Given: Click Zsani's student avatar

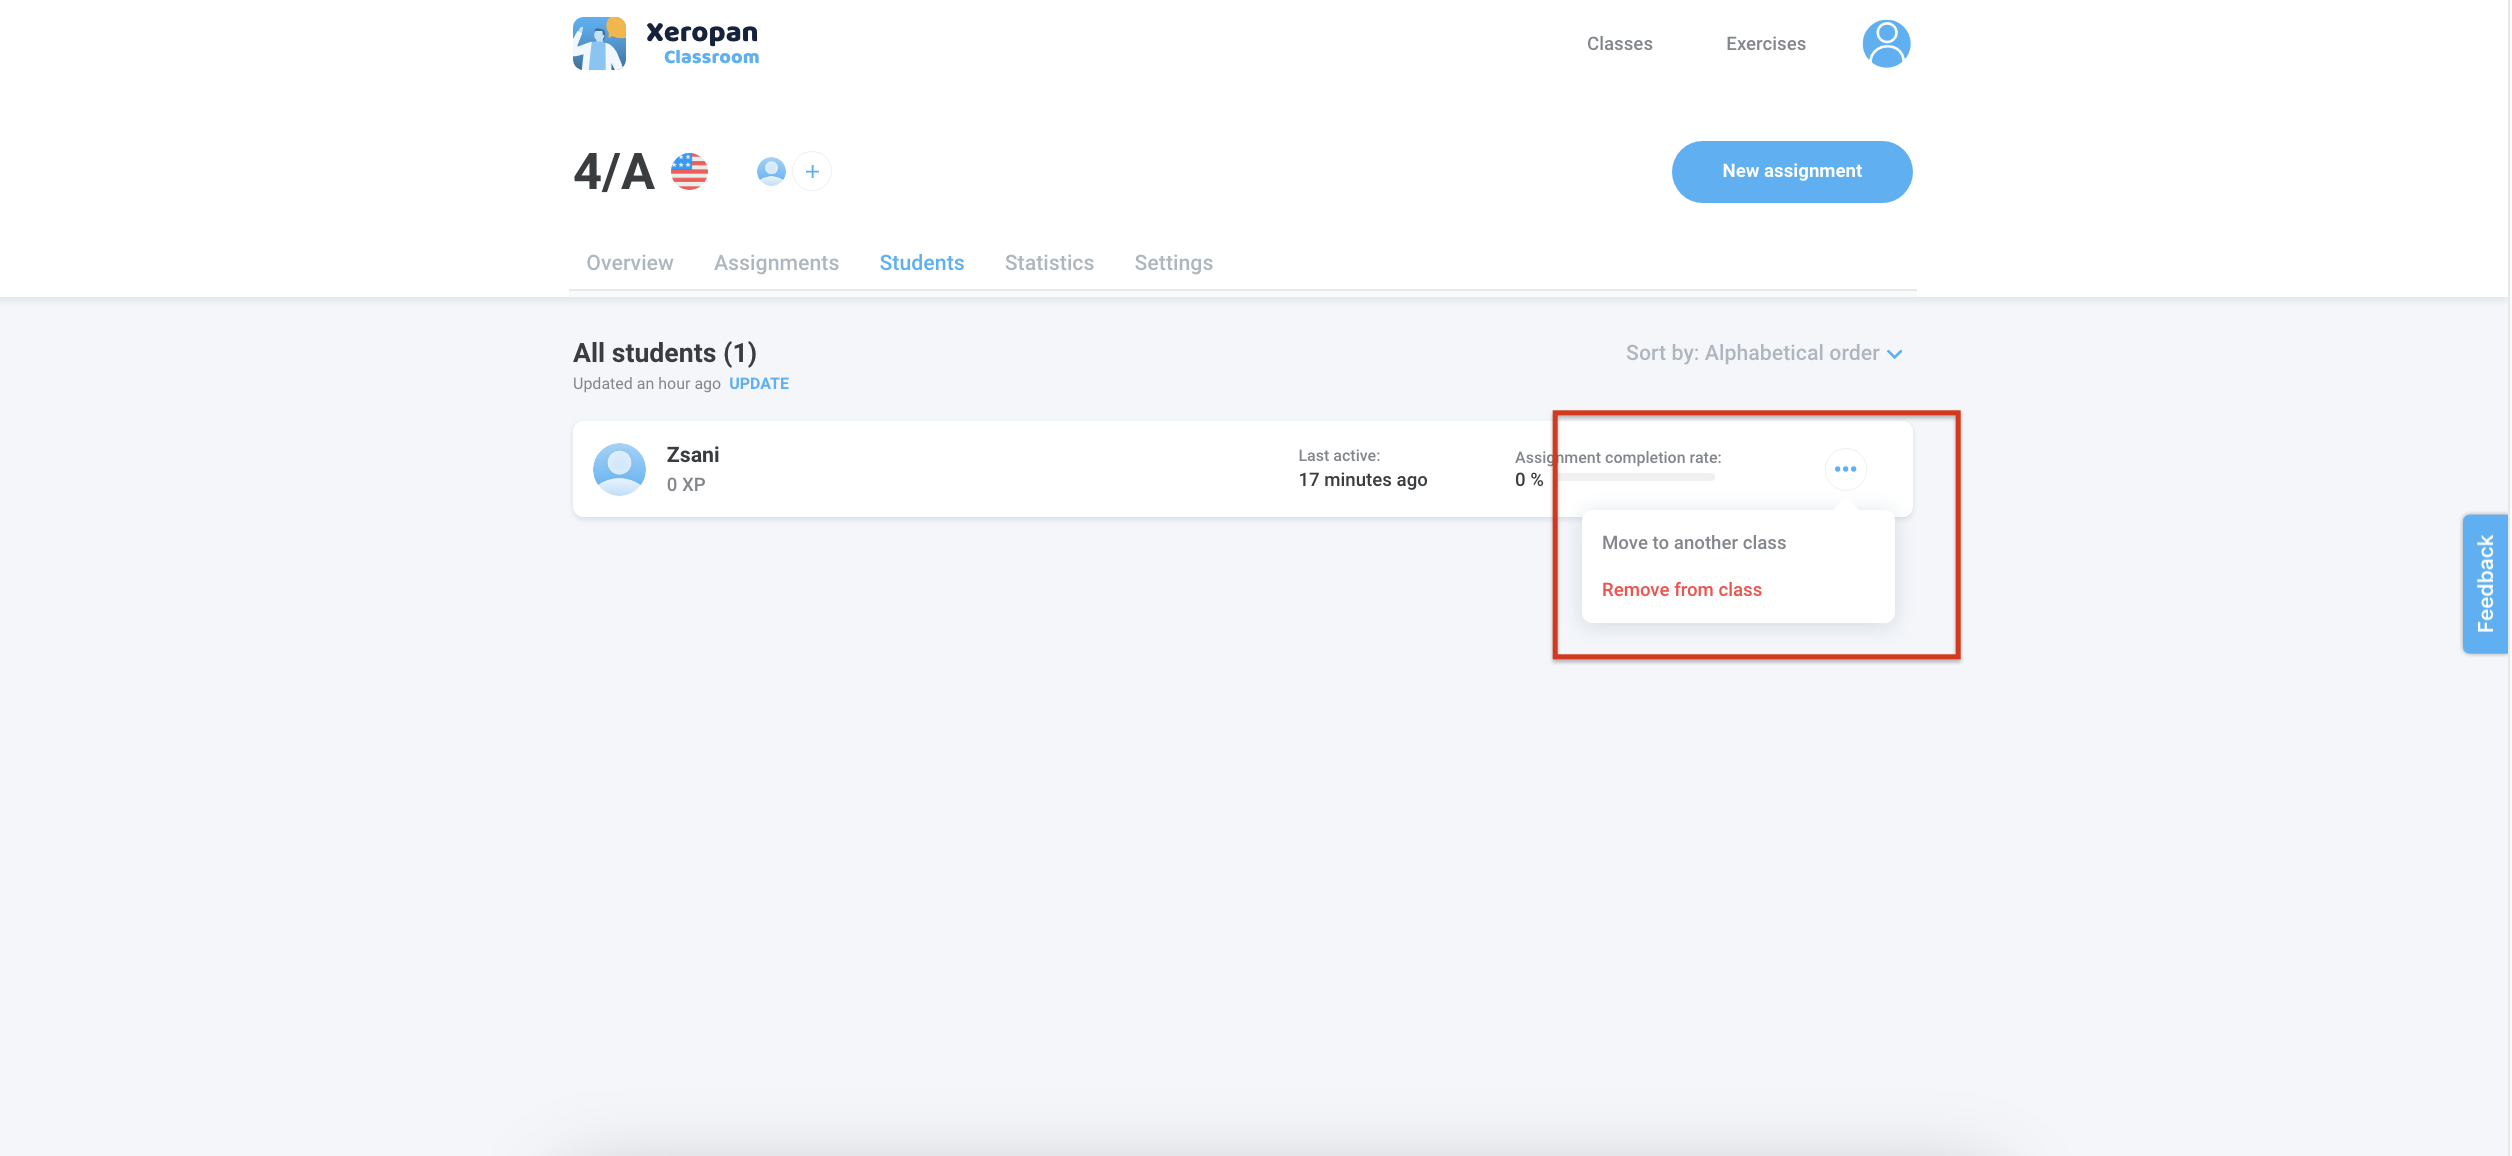Looking at the screenshot, I should (x=619, y=469).
